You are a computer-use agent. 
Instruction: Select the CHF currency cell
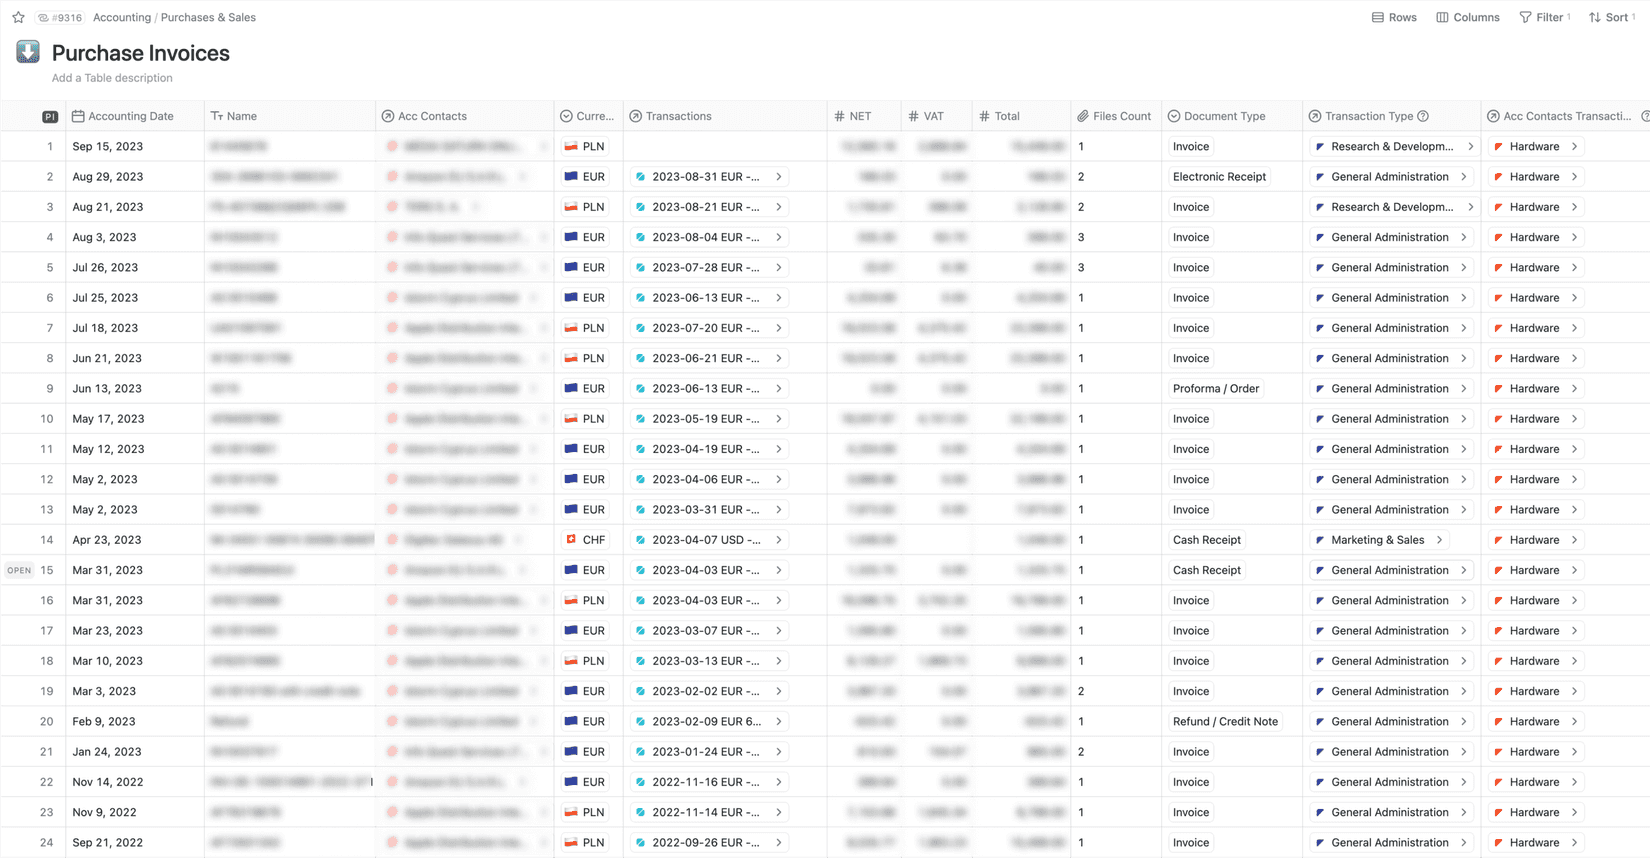click(585, 540)
